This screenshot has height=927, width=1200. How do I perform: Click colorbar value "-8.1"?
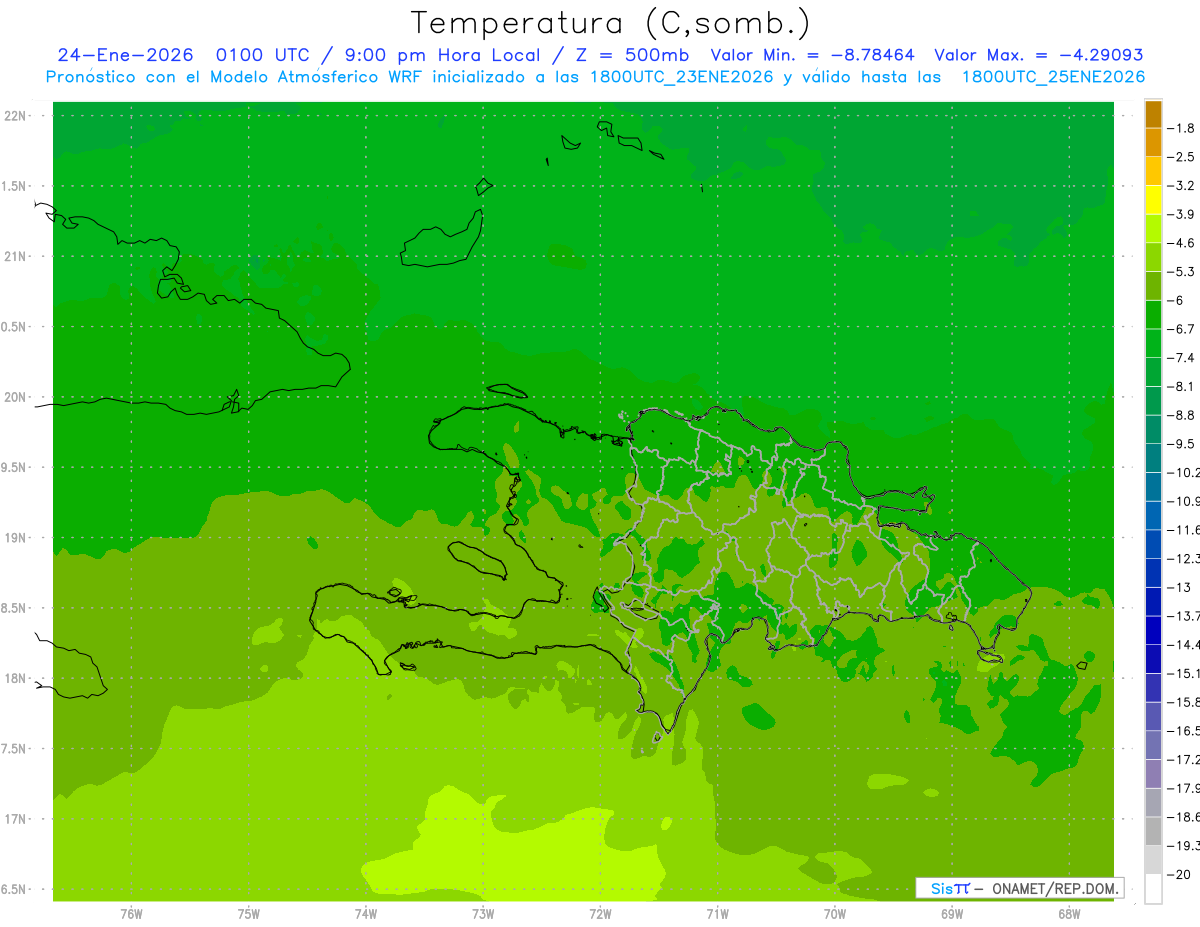tap(1181, 386)
